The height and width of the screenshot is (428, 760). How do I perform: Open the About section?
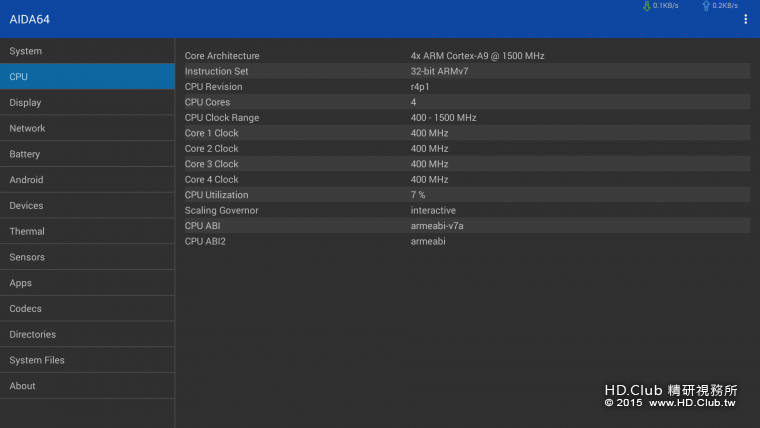87,386
